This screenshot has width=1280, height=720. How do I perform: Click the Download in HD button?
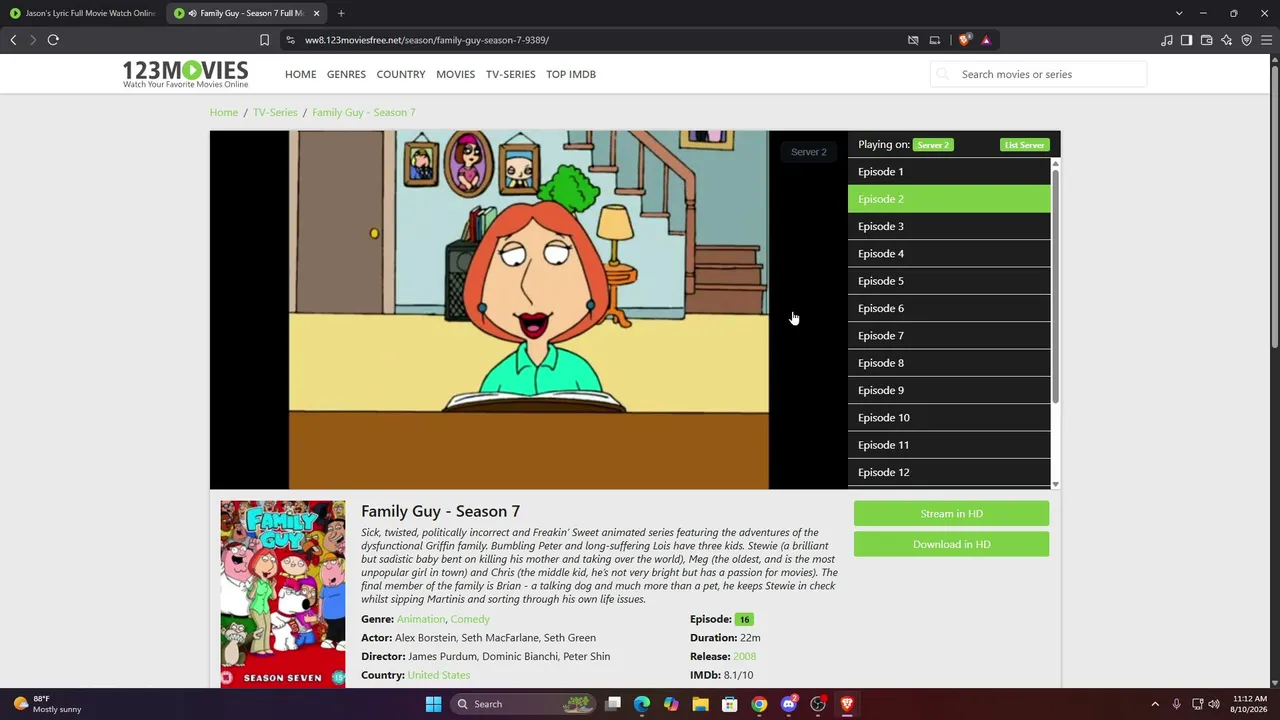pyautogui.click(x=951, y=545)
